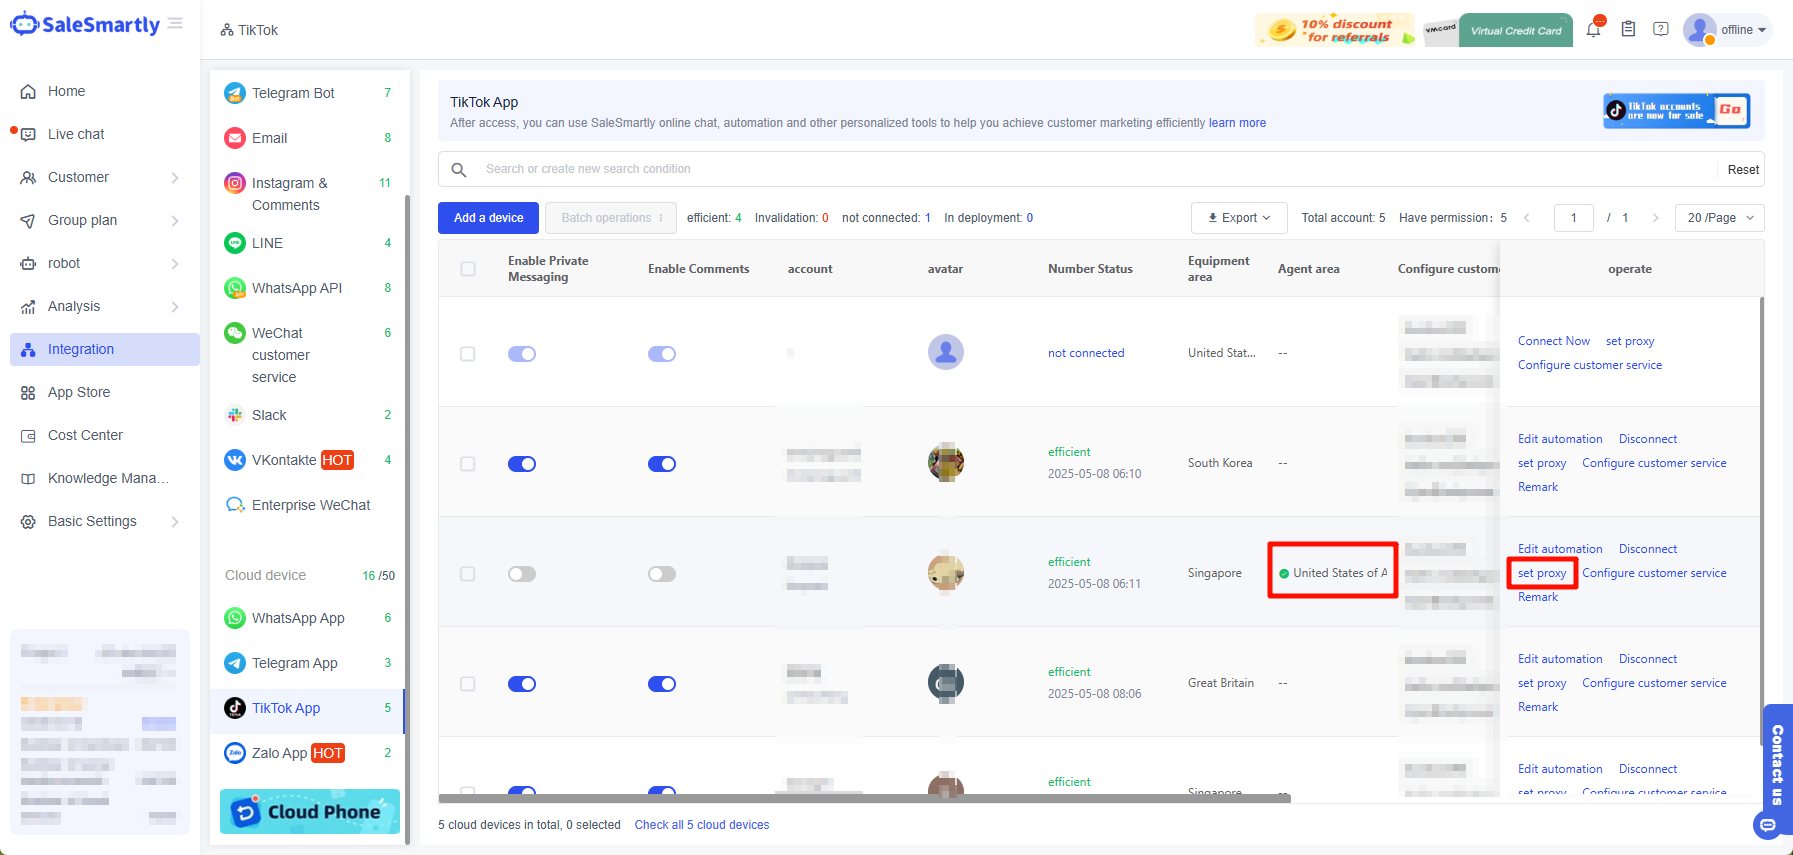Tick the checkbox of the Great Britain row

pyautogui.click(x=468, y=684)
